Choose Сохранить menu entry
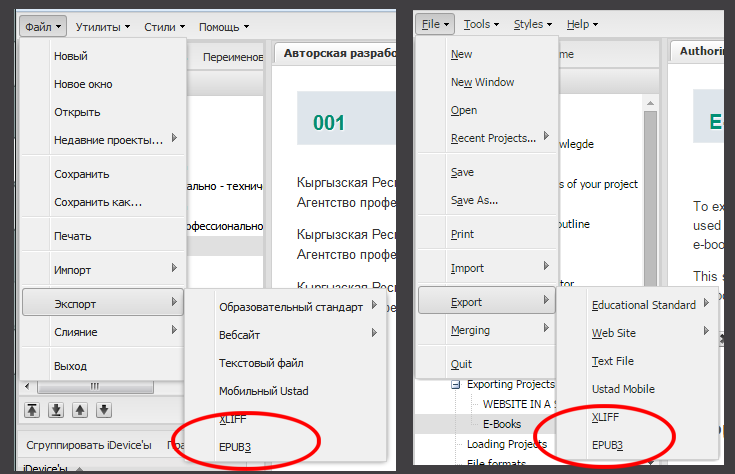This screenshot has height=474, width=735. (103, 174)
